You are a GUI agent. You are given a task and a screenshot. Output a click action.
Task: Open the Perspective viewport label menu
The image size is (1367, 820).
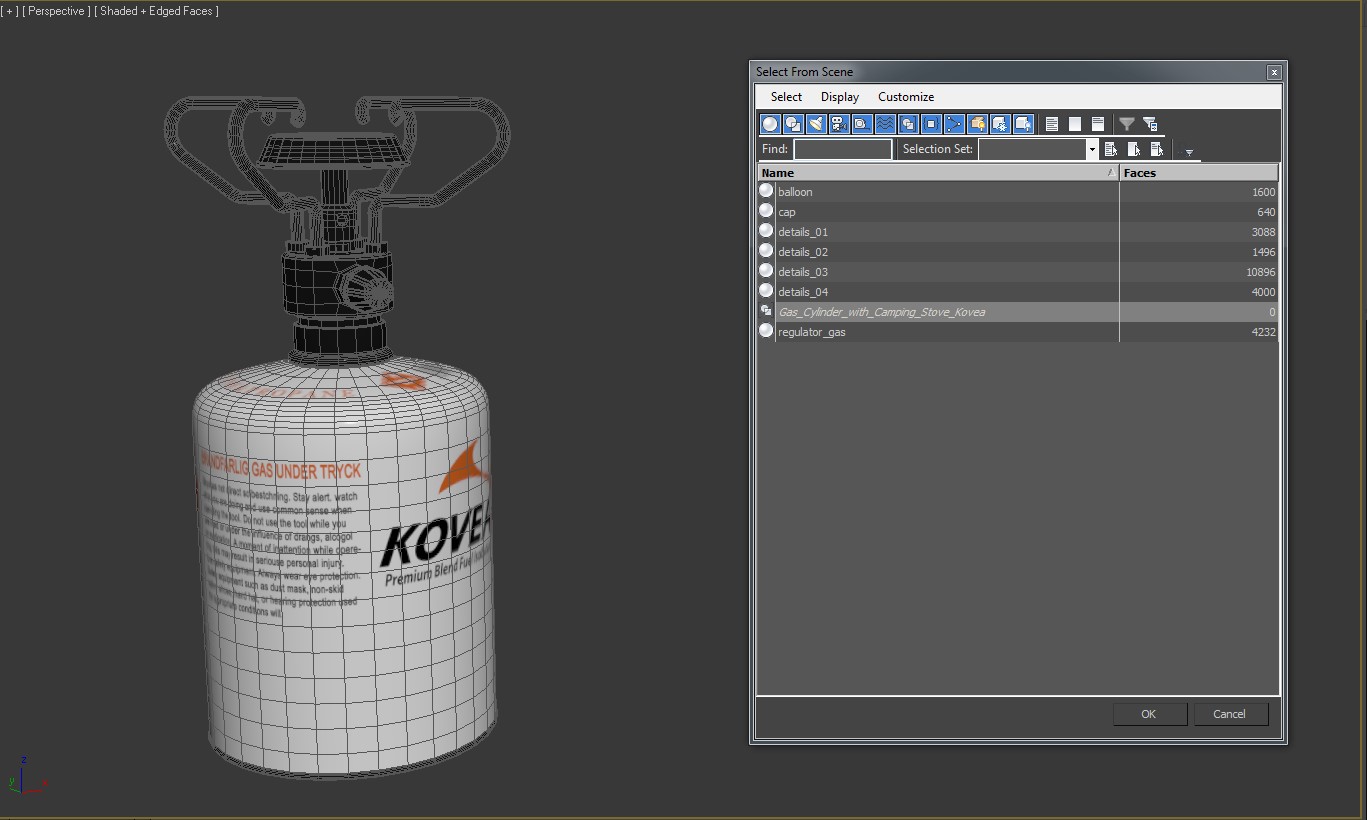coord(56,11)
